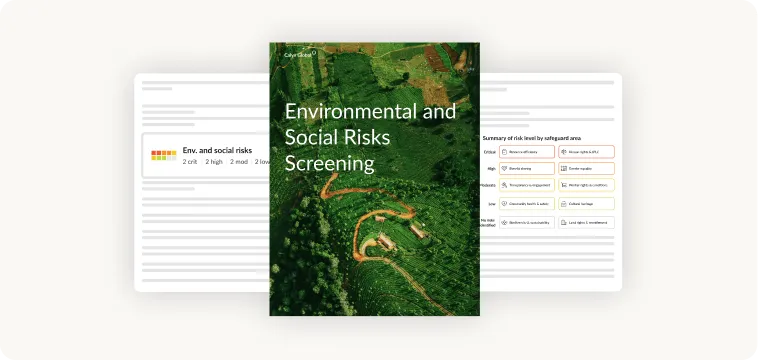Click the 'Critical' risk level row label

[x=490, y=152]
